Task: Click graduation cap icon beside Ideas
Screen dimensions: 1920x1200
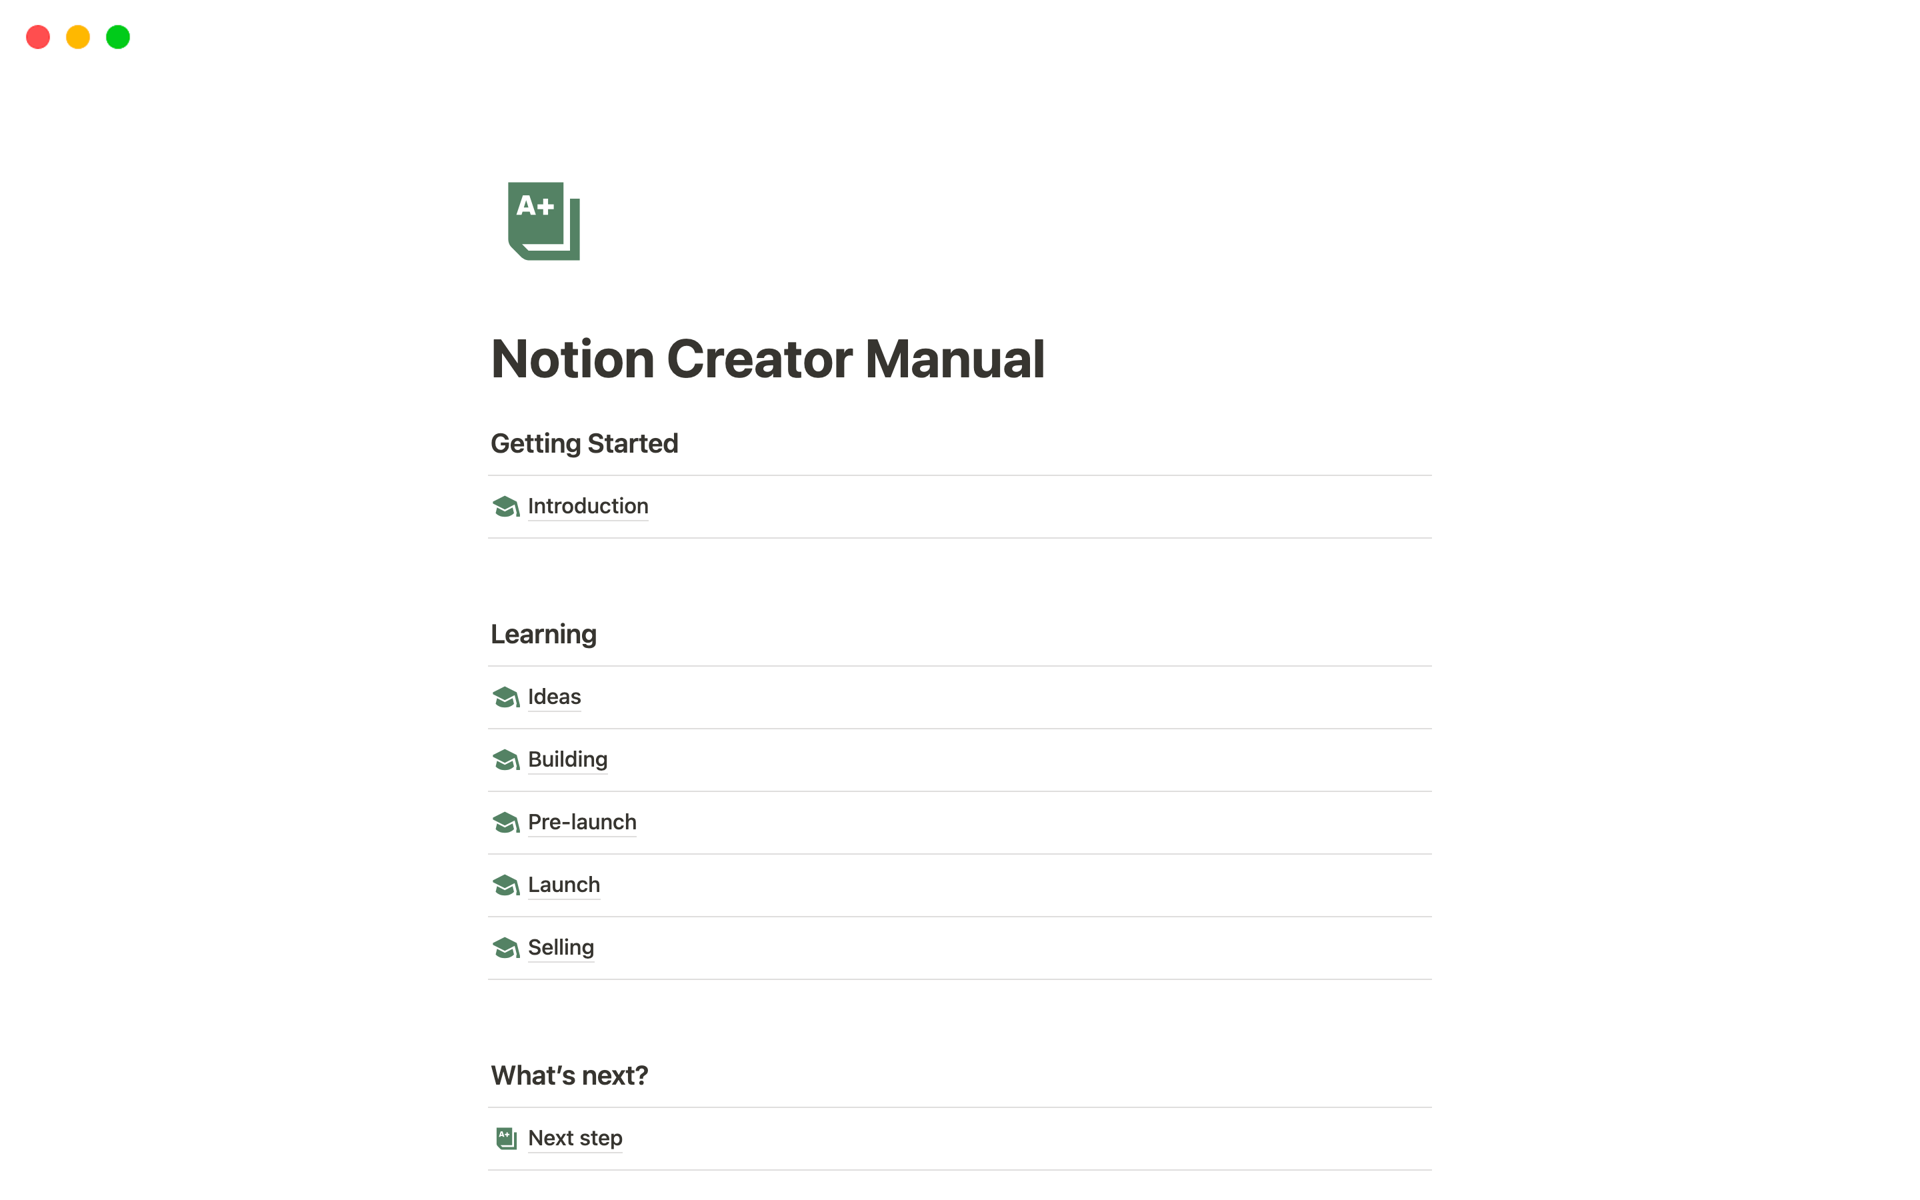Action: [x=506, y=698]
